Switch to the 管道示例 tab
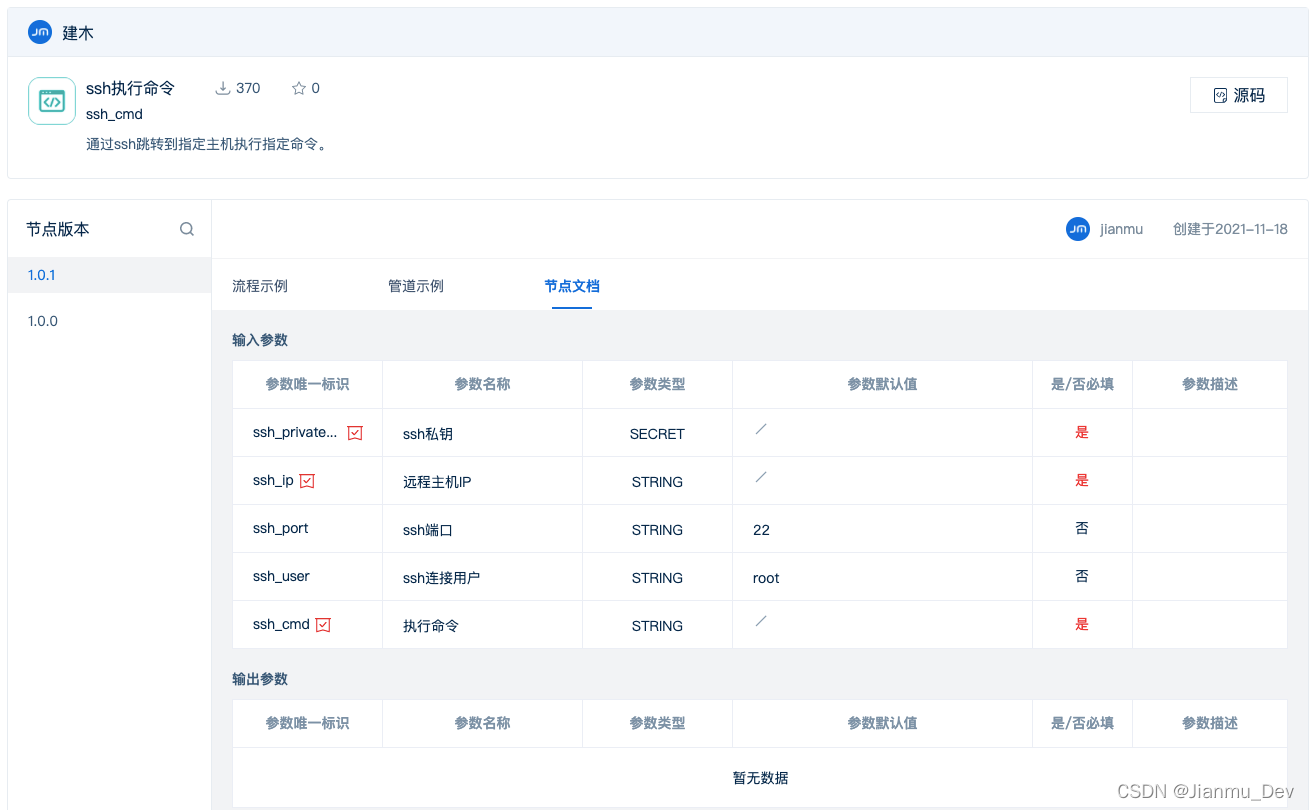 pos(415,285)
